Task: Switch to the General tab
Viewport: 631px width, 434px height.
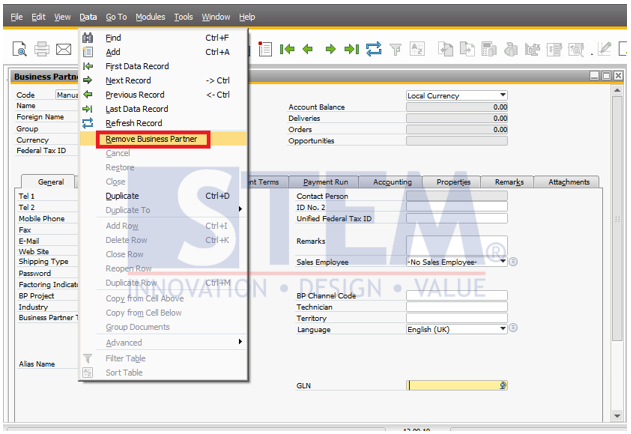Action: tap(48, 182)
